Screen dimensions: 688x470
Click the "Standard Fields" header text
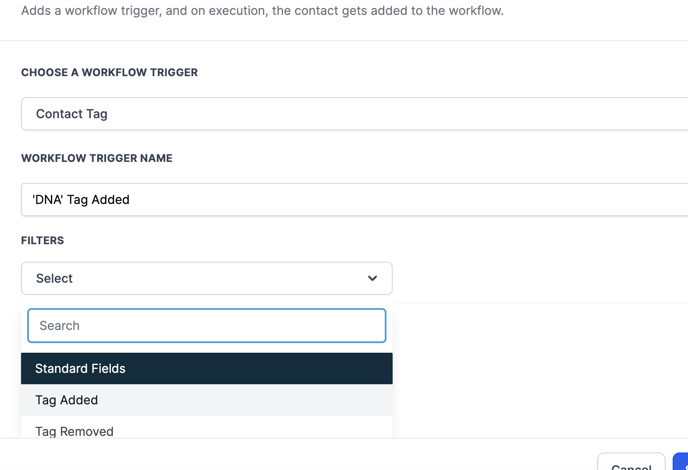coord(80,369)
